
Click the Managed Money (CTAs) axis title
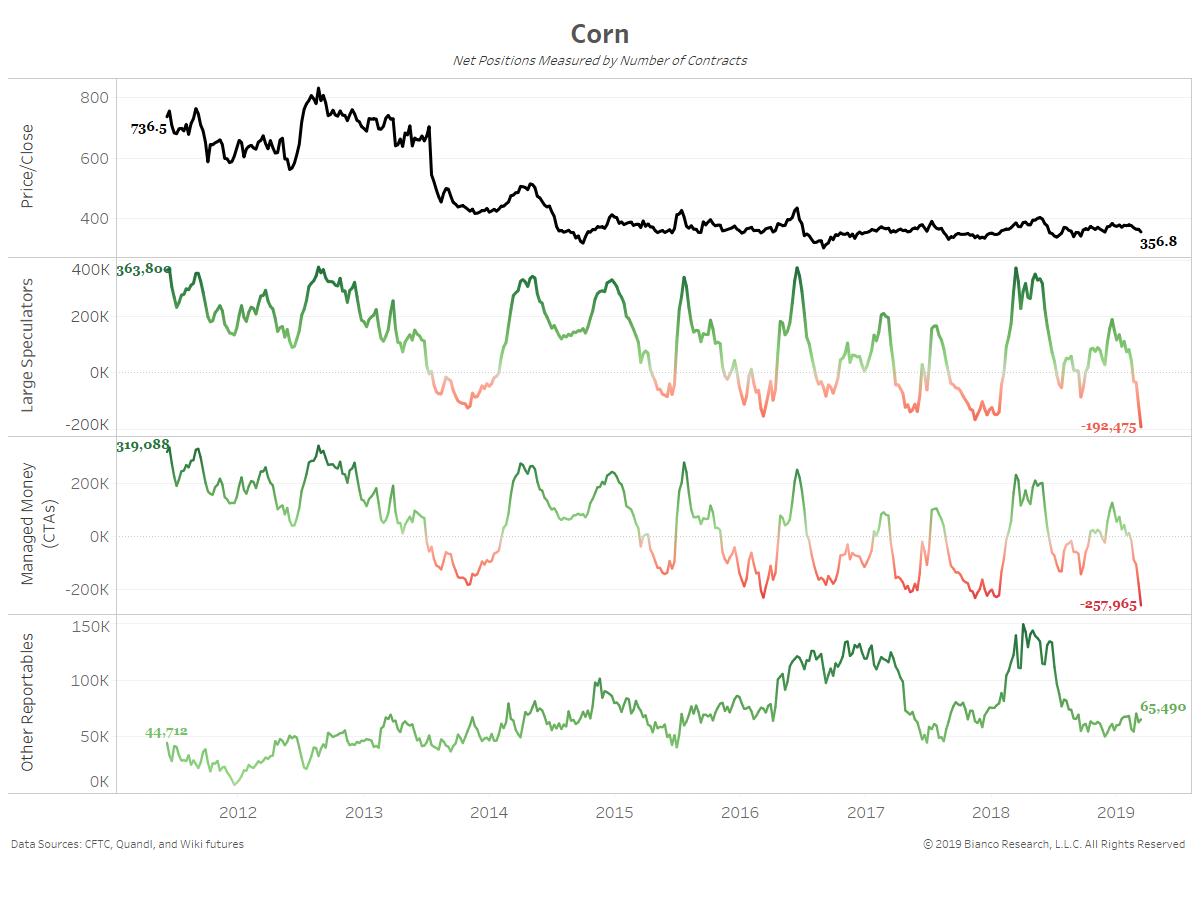36,524
